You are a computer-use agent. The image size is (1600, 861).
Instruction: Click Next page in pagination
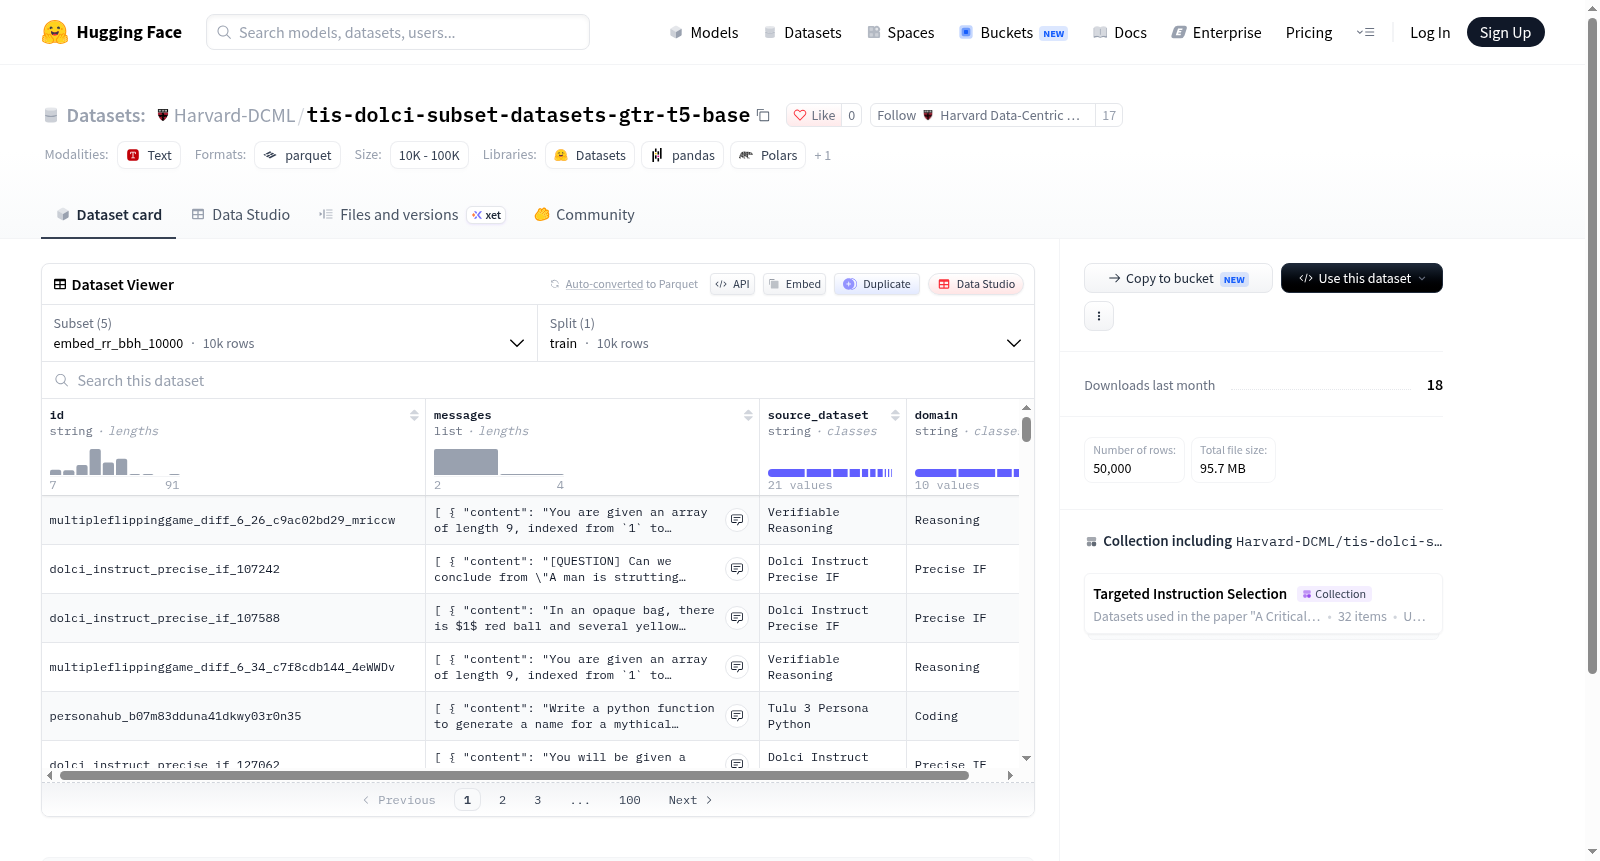[x=690, y=800]
